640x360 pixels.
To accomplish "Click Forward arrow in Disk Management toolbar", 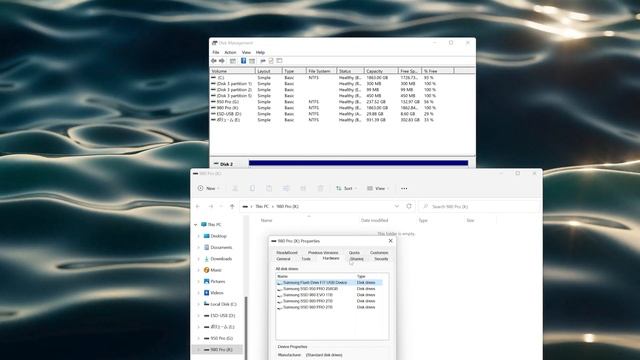I will (x=222, y=61).
